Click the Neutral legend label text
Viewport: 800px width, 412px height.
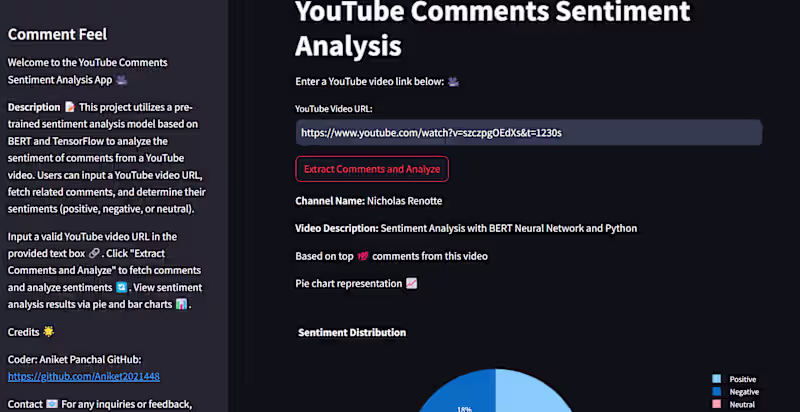click(x=742, y=404)
